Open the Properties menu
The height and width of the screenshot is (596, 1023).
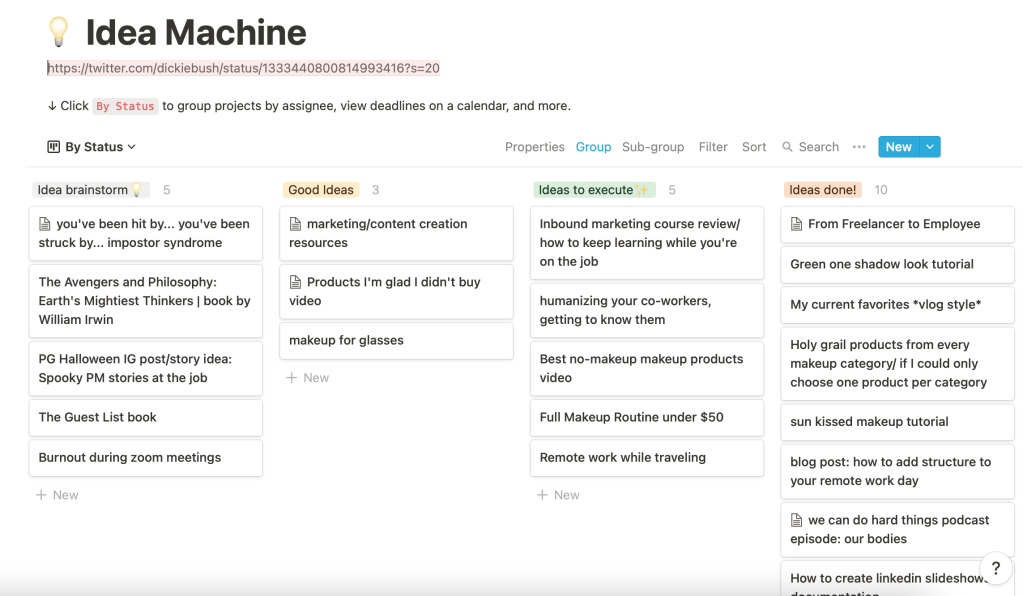coord(534,147)
